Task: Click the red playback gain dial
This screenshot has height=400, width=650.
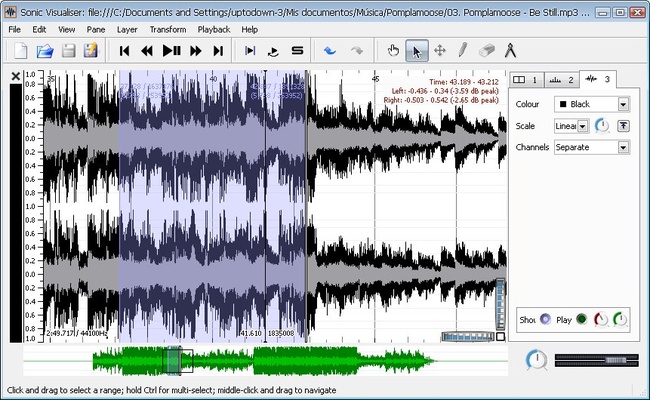Action: (x=601, y=319)
